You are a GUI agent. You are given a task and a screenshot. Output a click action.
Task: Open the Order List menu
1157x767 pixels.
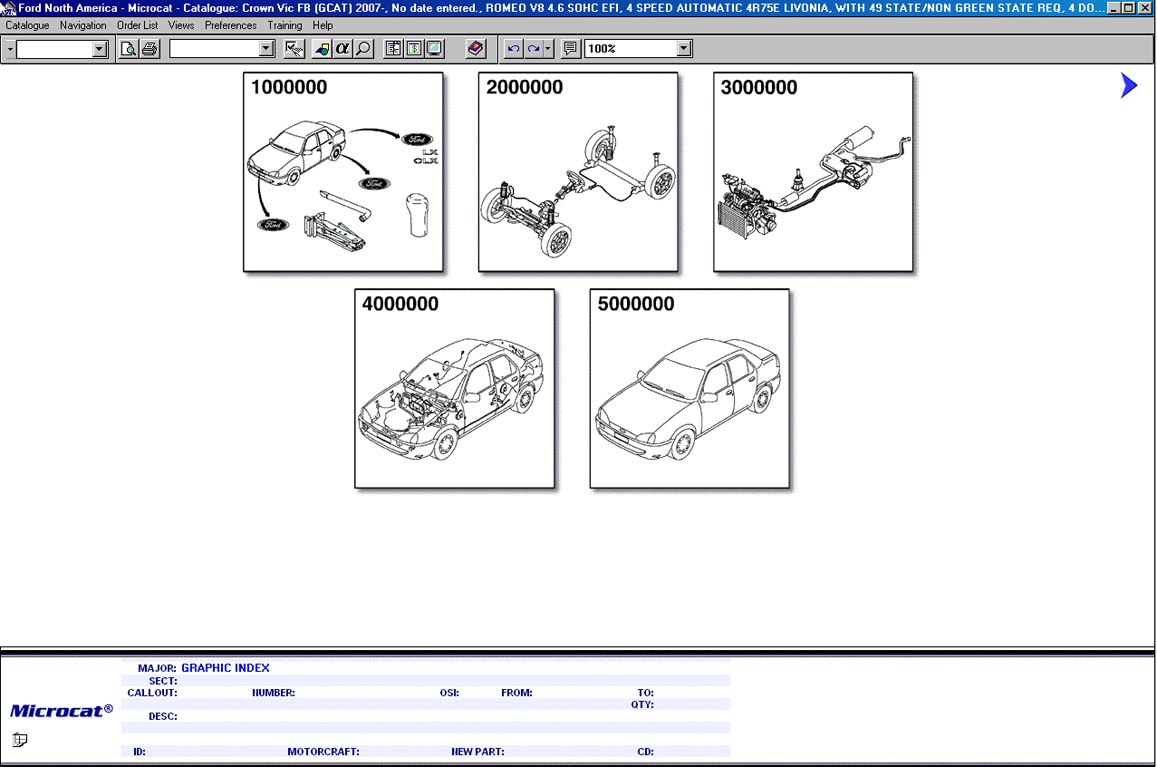(x=137, y=25)
